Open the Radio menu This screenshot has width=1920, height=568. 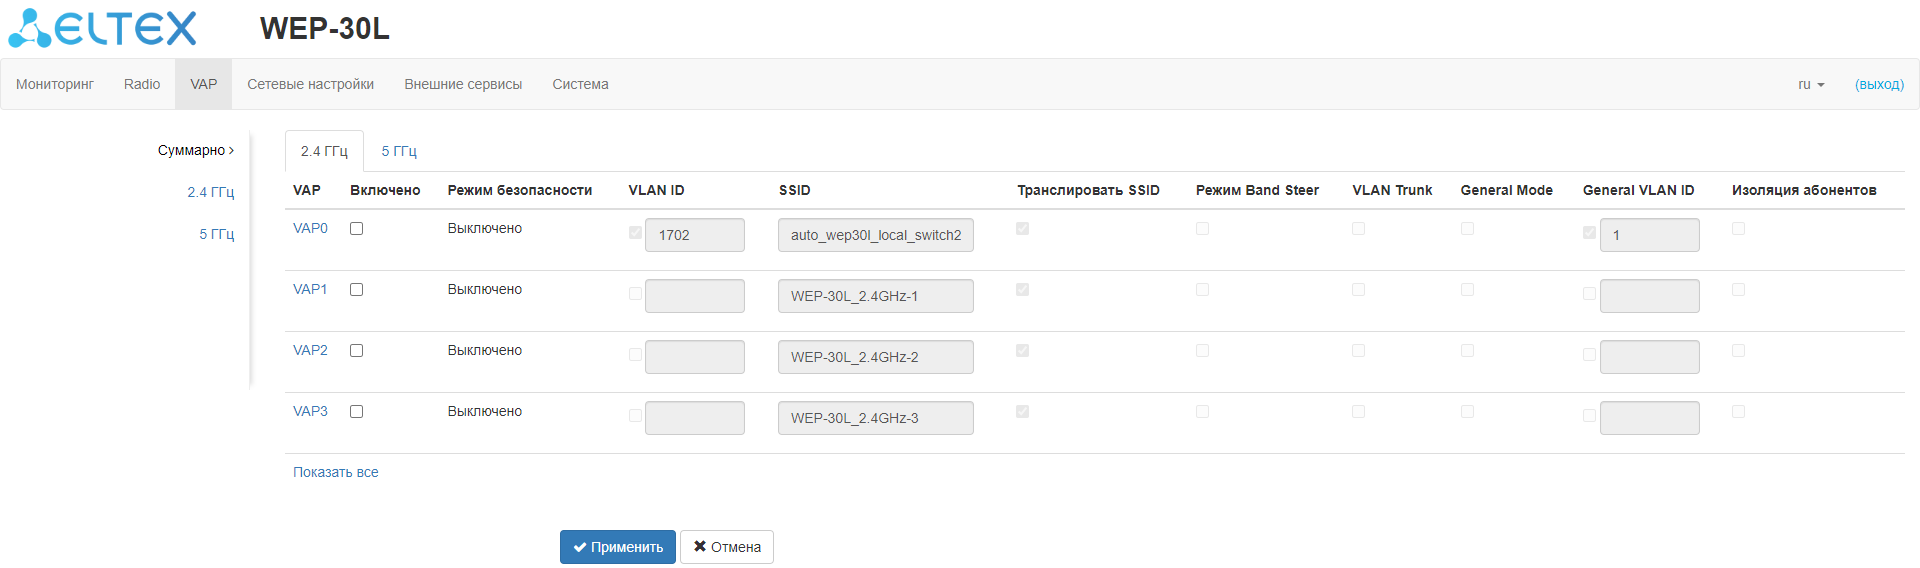point(142,85)
